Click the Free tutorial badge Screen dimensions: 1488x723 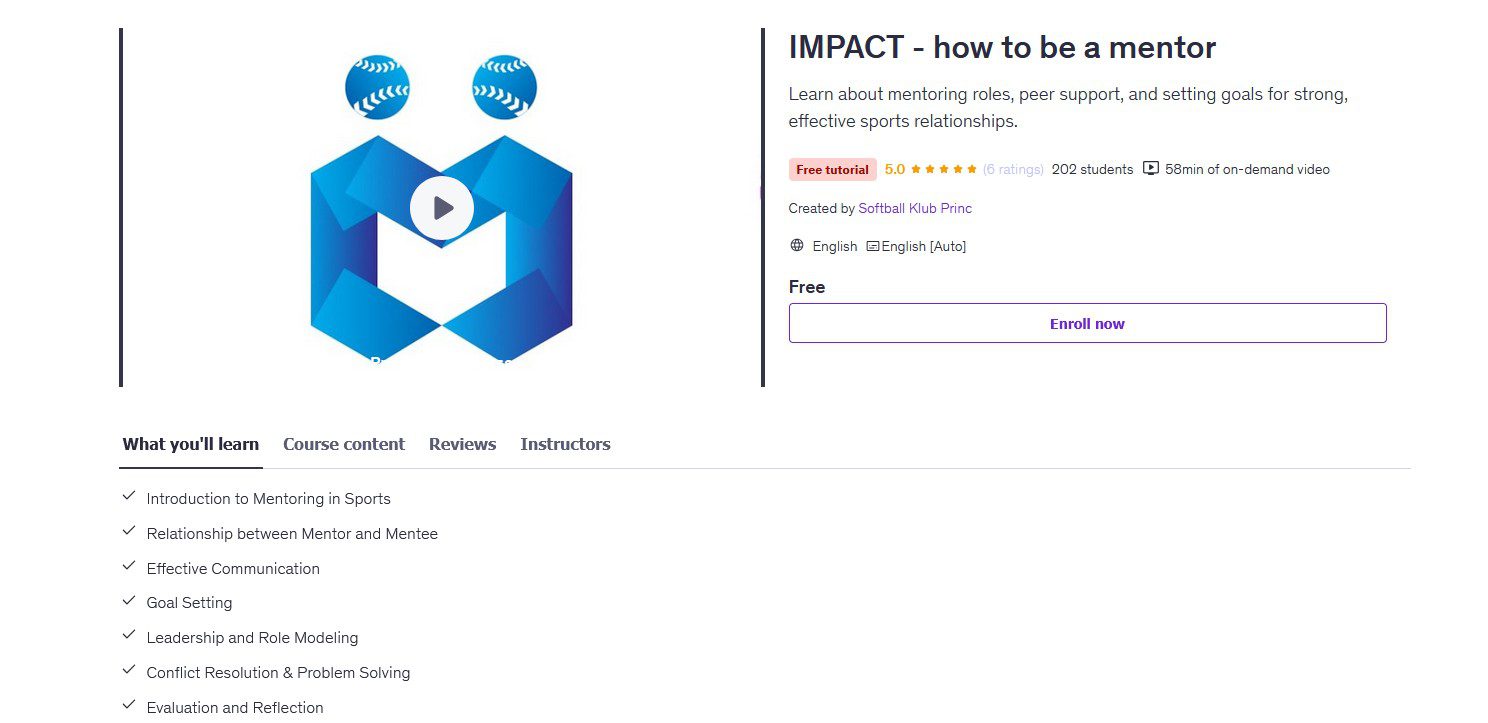click(832, 169)
